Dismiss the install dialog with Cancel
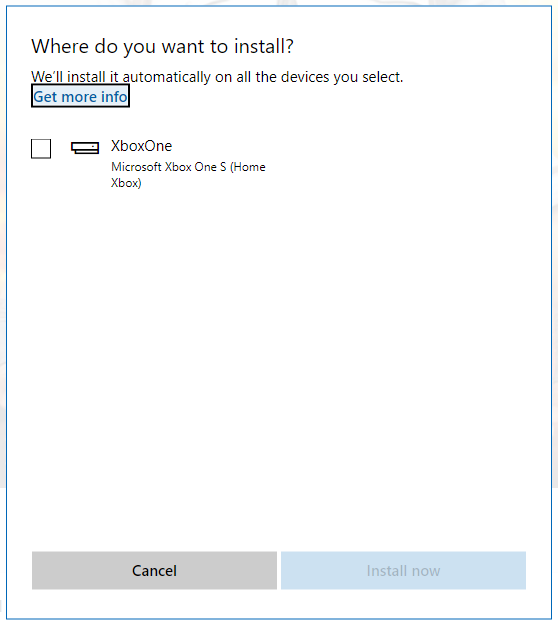Viewport: 558px width, 626px height. pos(154,570)
